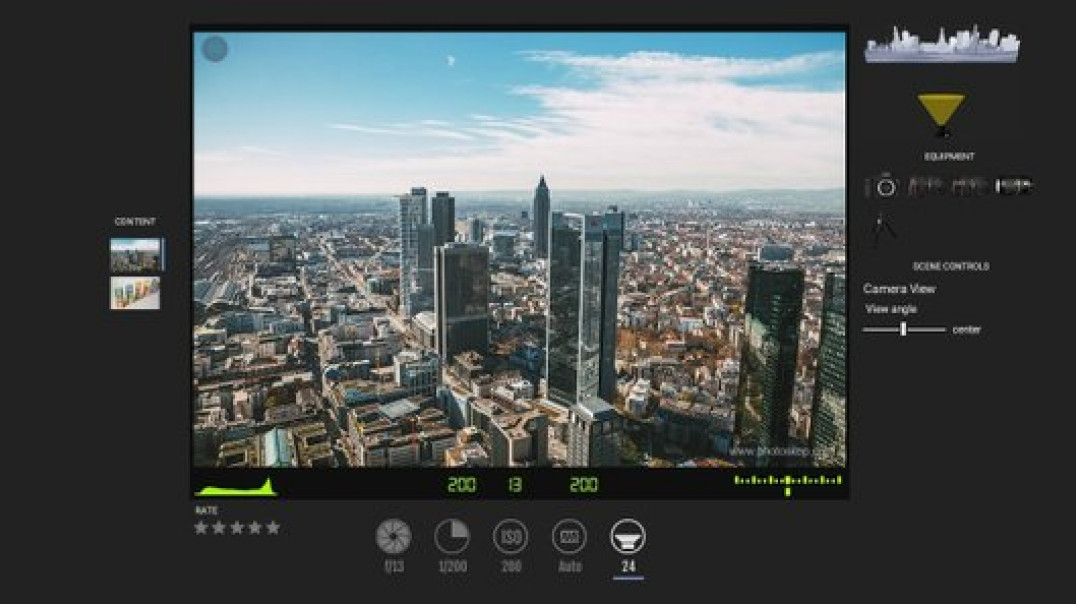
Task: Click the exposure meter scale
Action: pyautogui.click(x=787, y=484)
